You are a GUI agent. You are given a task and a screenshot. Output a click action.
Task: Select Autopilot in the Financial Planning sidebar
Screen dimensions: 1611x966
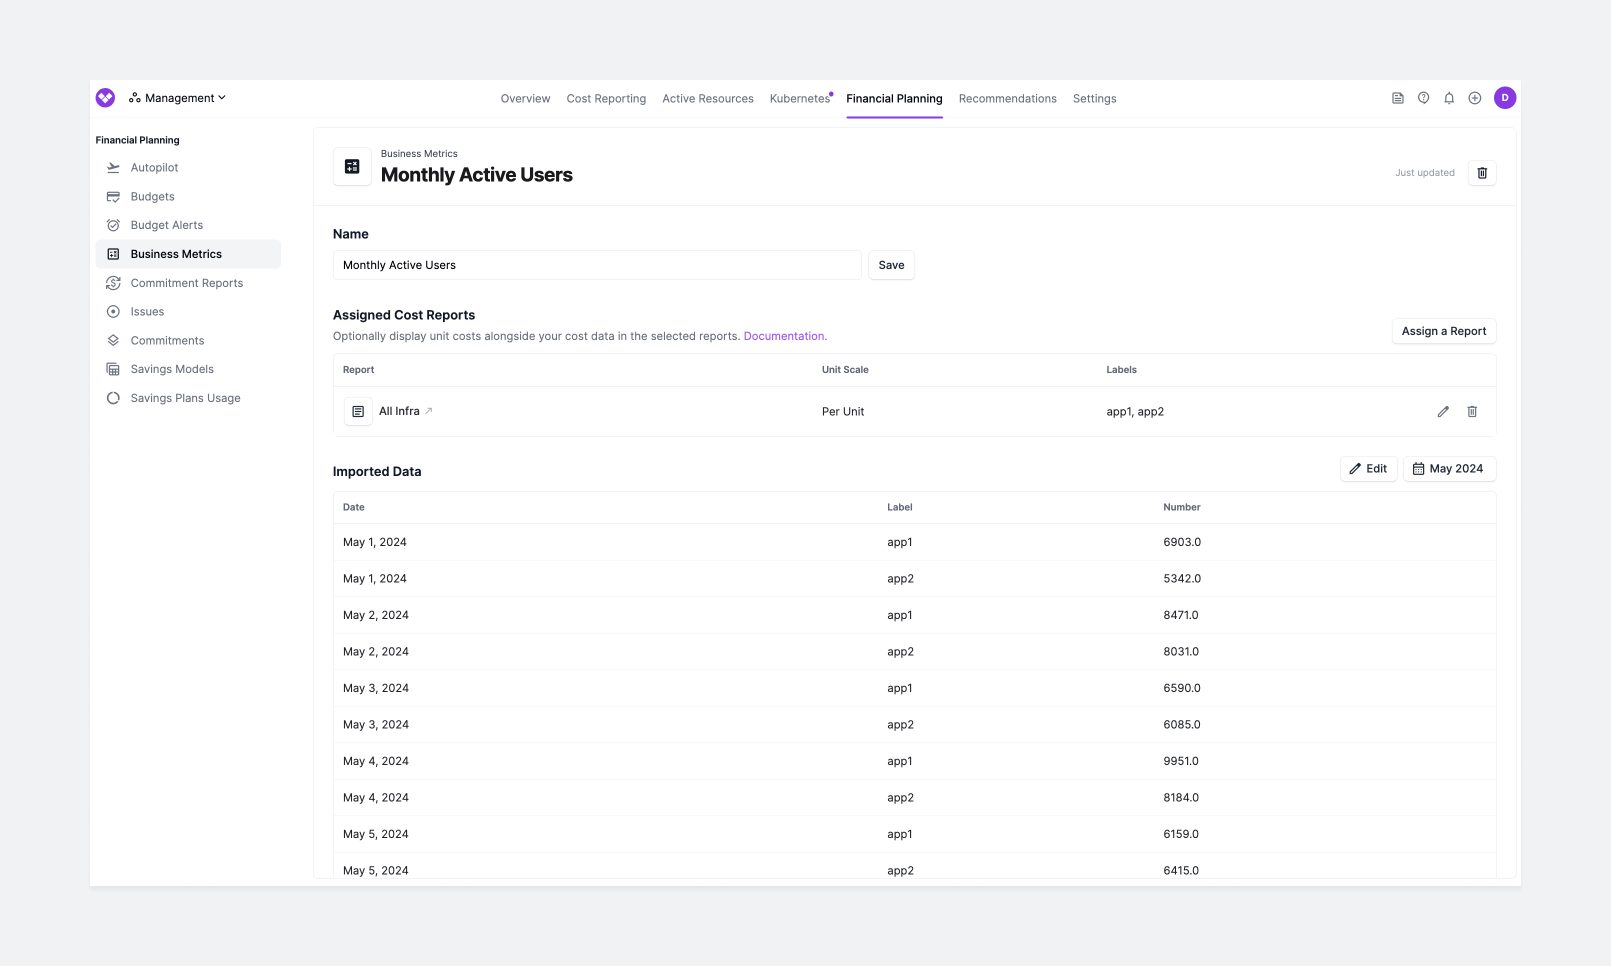click(x=155, y=167)
